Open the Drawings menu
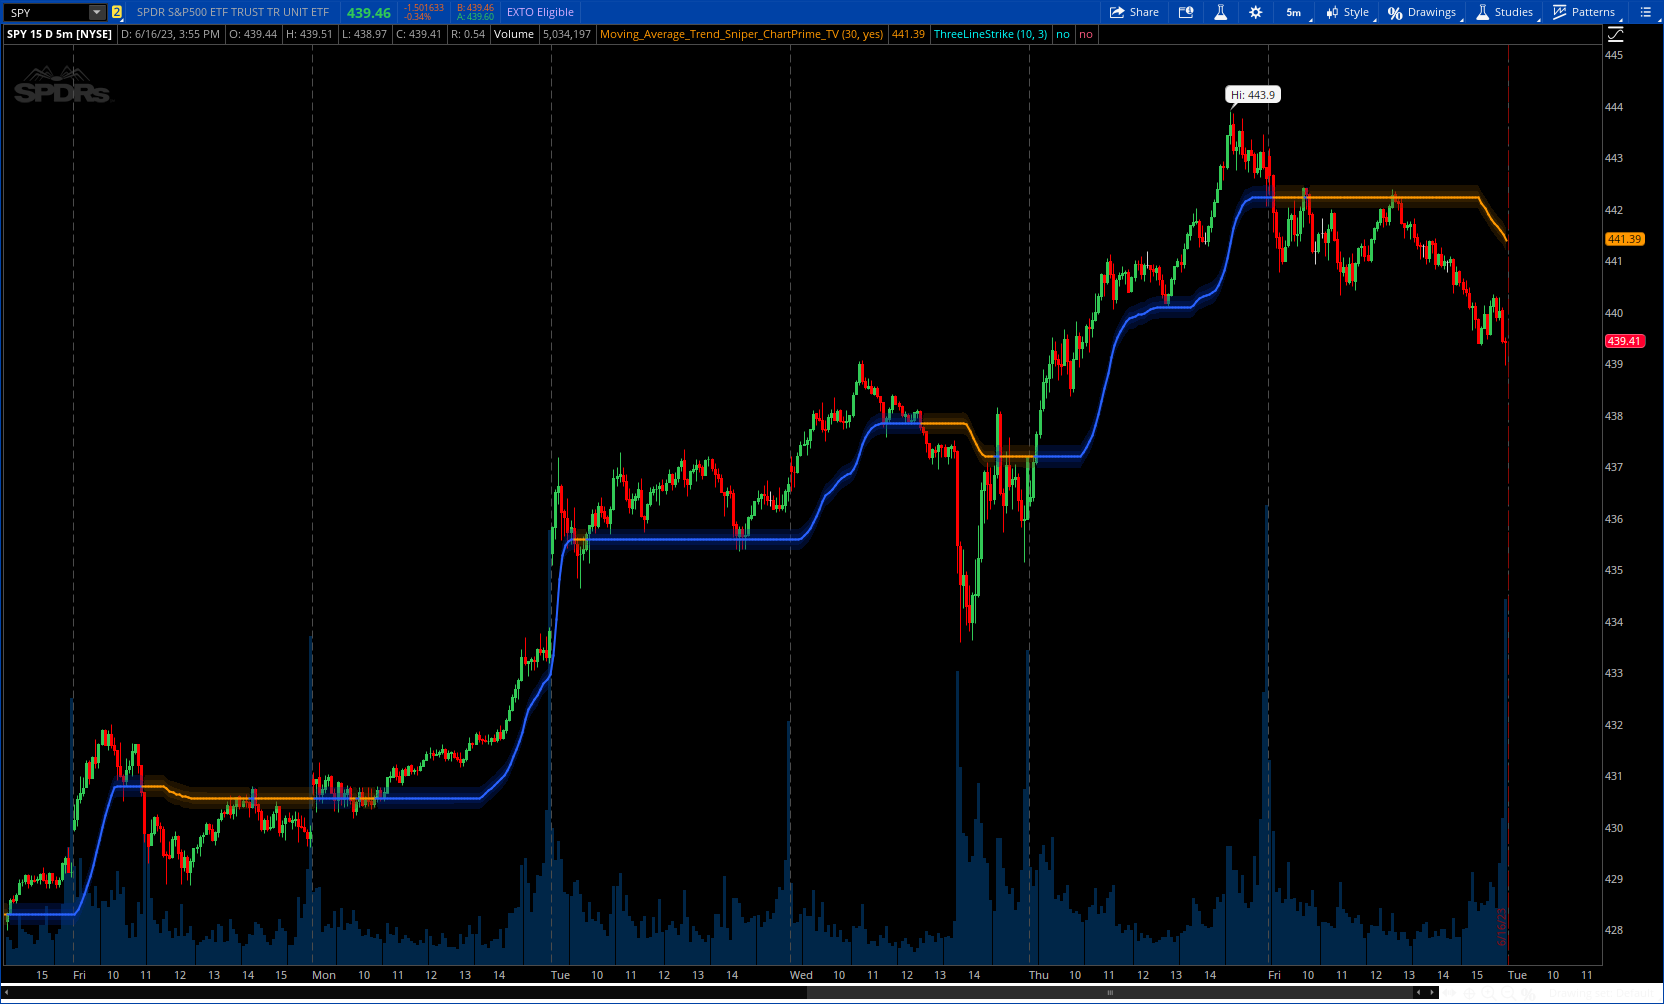Screen dimensions: 1664x1004 click(1422, 12)
